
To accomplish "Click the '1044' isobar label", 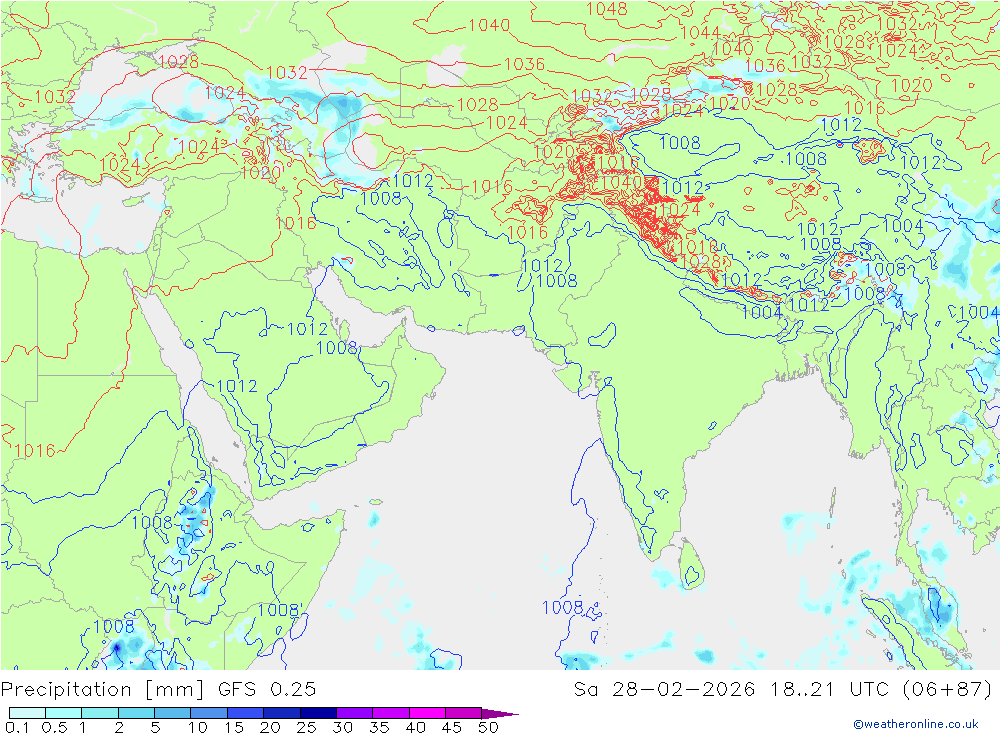I will pos(700,33).
